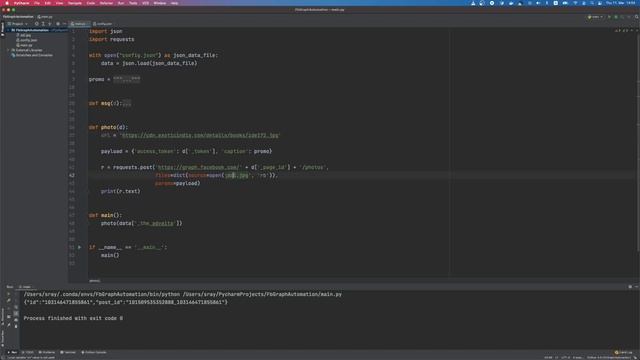640x360 pixels.
Task: Click the Python interpreter widget in status bar
Action: (x=609, y=358)
